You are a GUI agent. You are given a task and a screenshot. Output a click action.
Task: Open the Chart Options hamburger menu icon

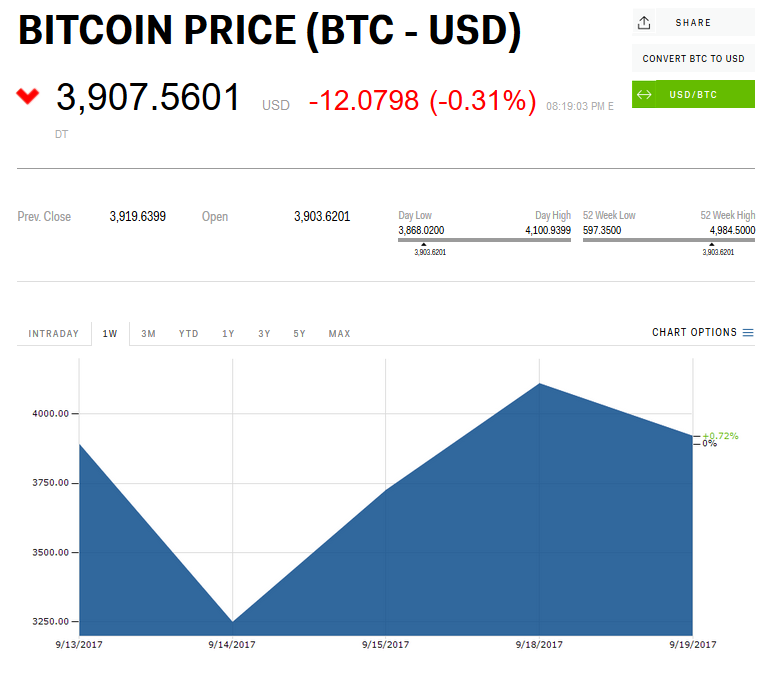pyautogui.click(x=748, y=333)
